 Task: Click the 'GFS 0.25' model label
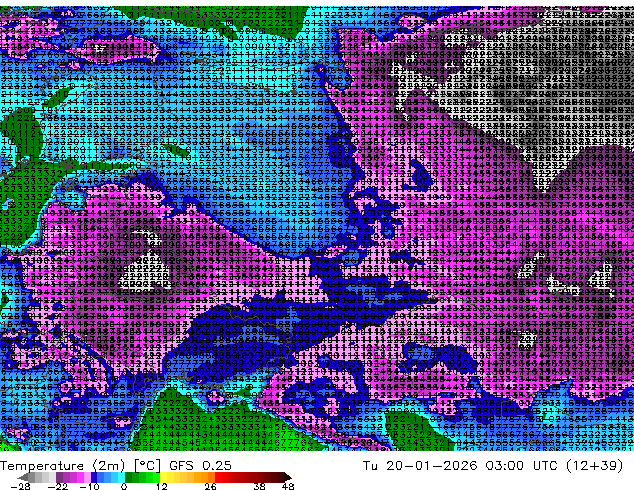click(x=200, y=465)
